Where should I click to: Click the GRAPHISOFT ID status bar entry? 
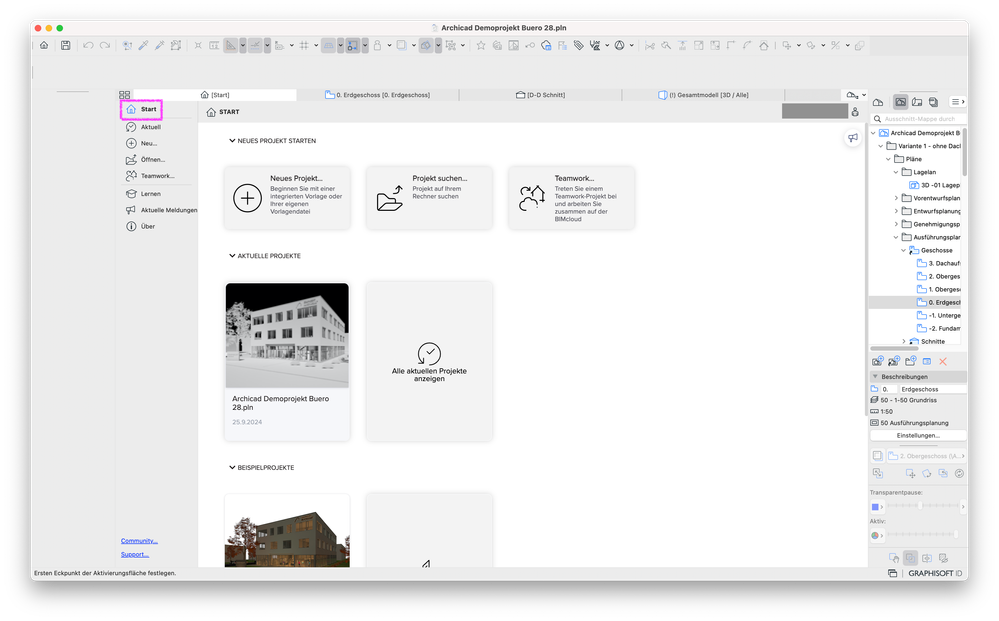click(935, 573)
